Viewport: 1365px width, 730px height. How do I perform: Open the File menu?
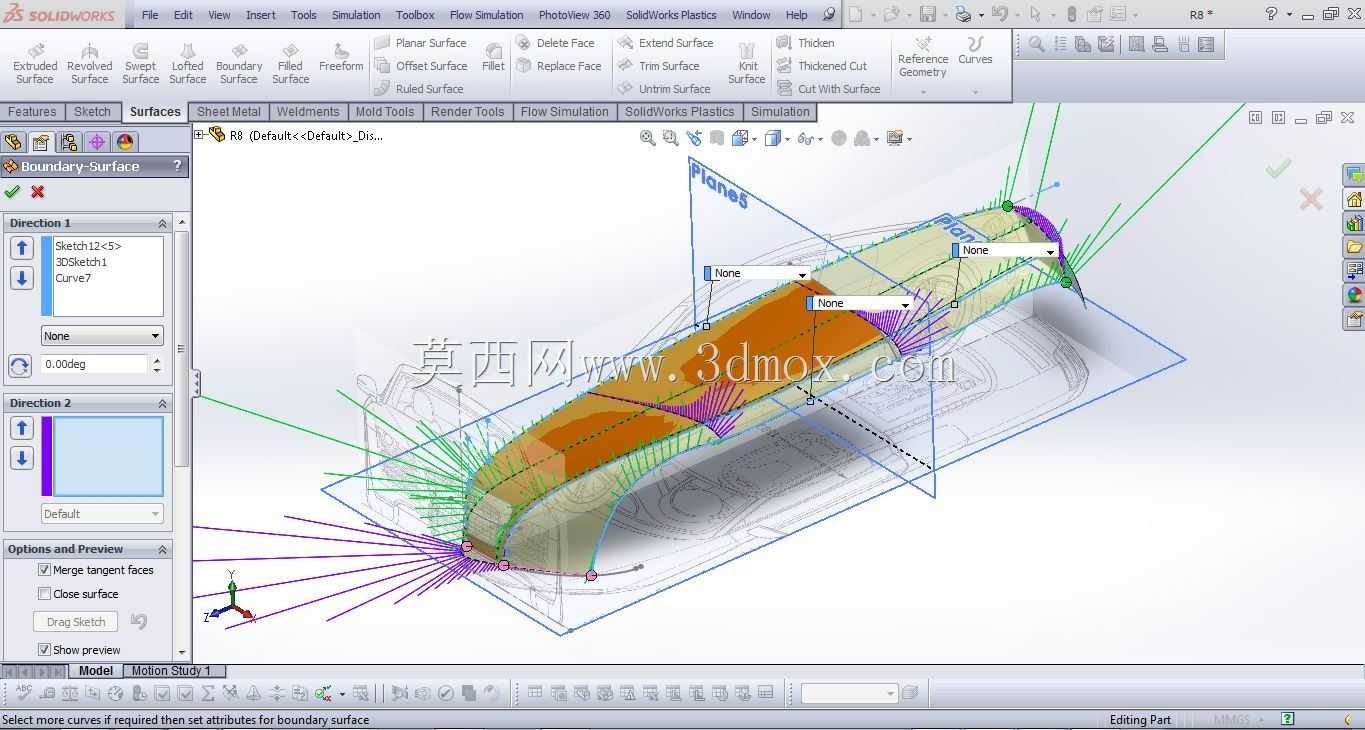tap(150, 15)
